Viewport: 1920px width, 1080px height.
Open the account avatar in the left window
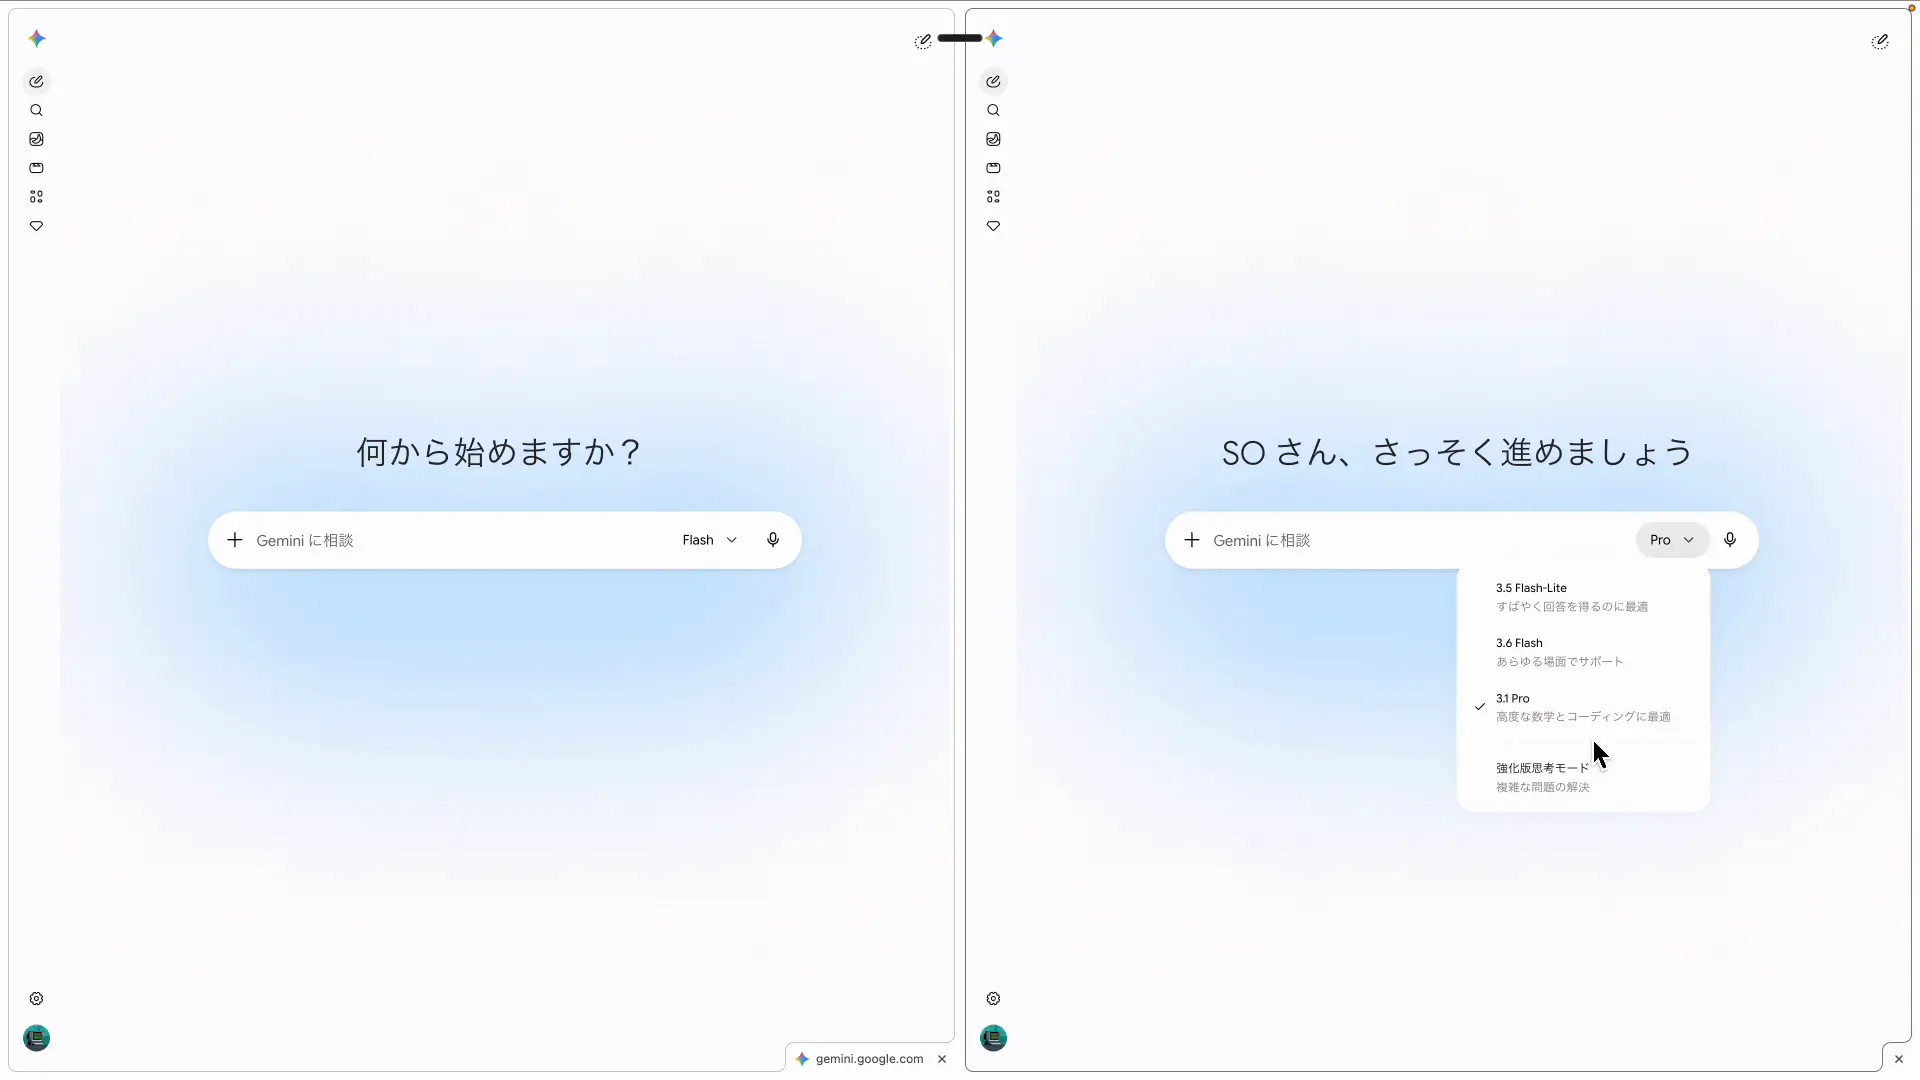click(x=37, y=1038)
